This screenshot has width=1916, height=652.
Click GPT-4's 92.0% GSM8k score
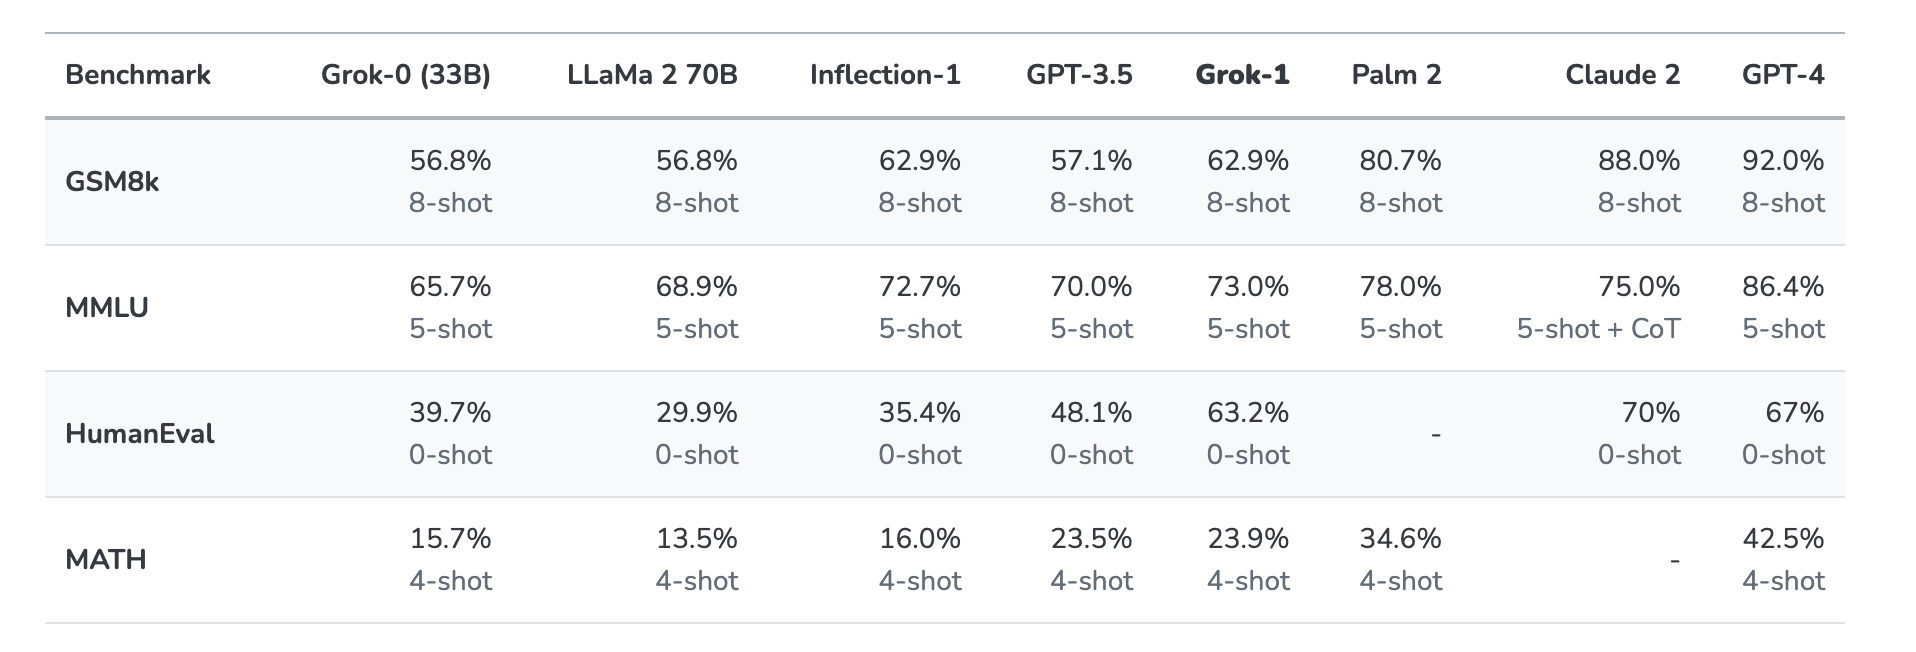click(x=1783, y=161)
